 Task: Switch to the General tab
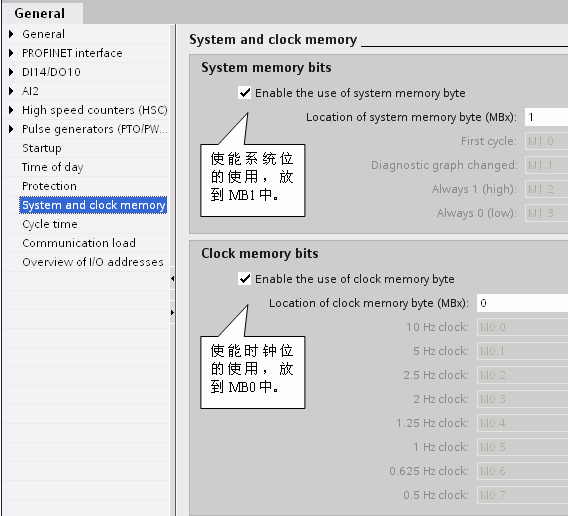click(x=40, y=13)
